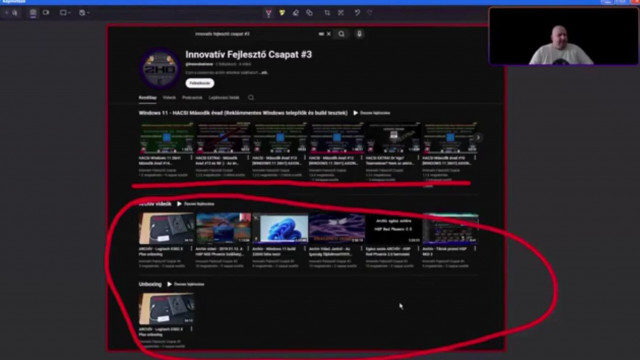Play all of the Unboxing section
Viewport: 640px width, 360px height.
(x=186, y=284)
